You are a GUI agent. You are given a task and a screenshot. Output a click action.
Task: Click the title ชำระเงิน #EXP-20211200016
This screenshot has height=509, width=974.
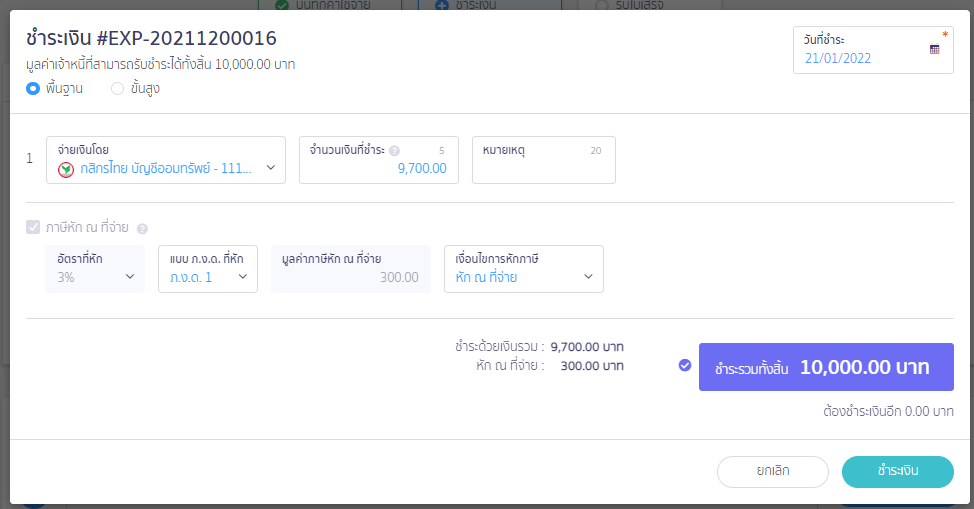152,38
